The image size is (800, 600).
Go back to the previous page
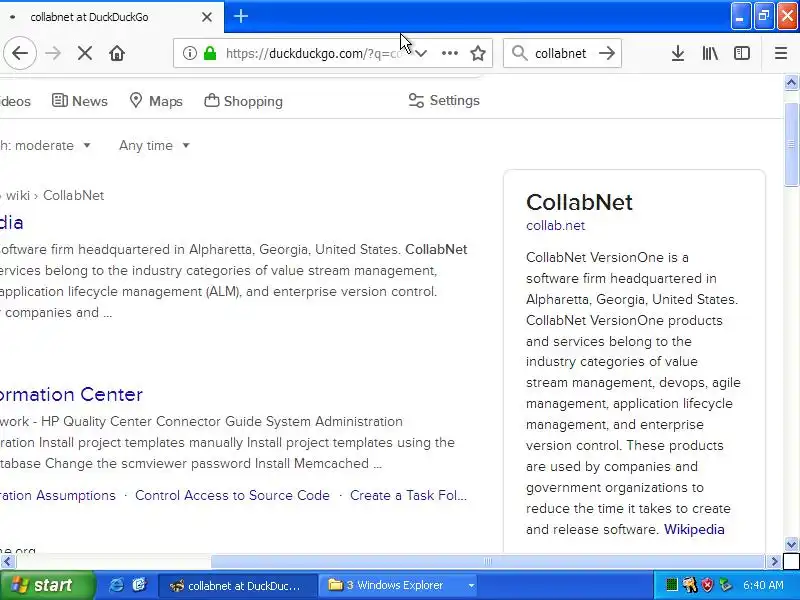(20, 53)
